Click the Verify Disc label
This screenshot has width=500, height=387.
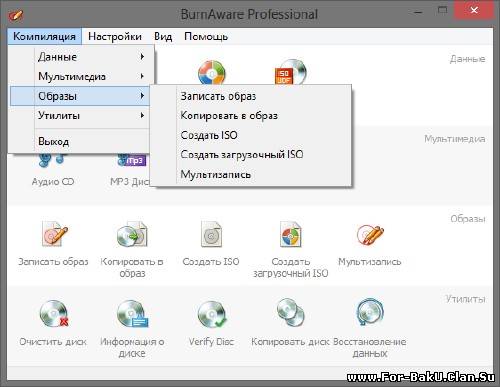coord(211,342)
